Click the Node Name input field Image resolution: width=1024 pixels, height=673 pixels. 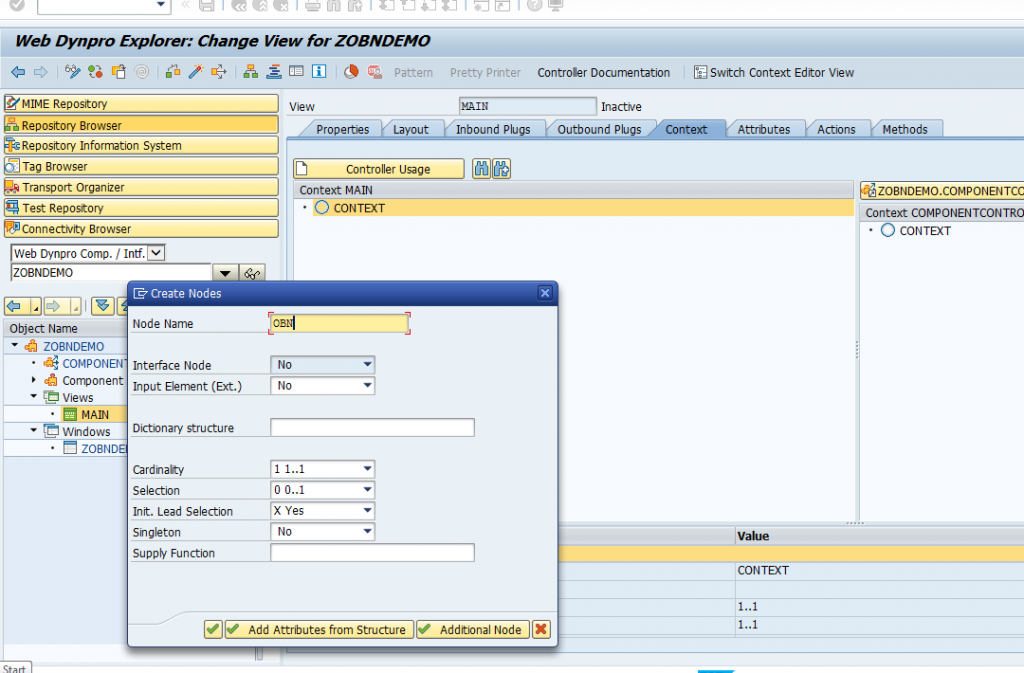(339, 323)
